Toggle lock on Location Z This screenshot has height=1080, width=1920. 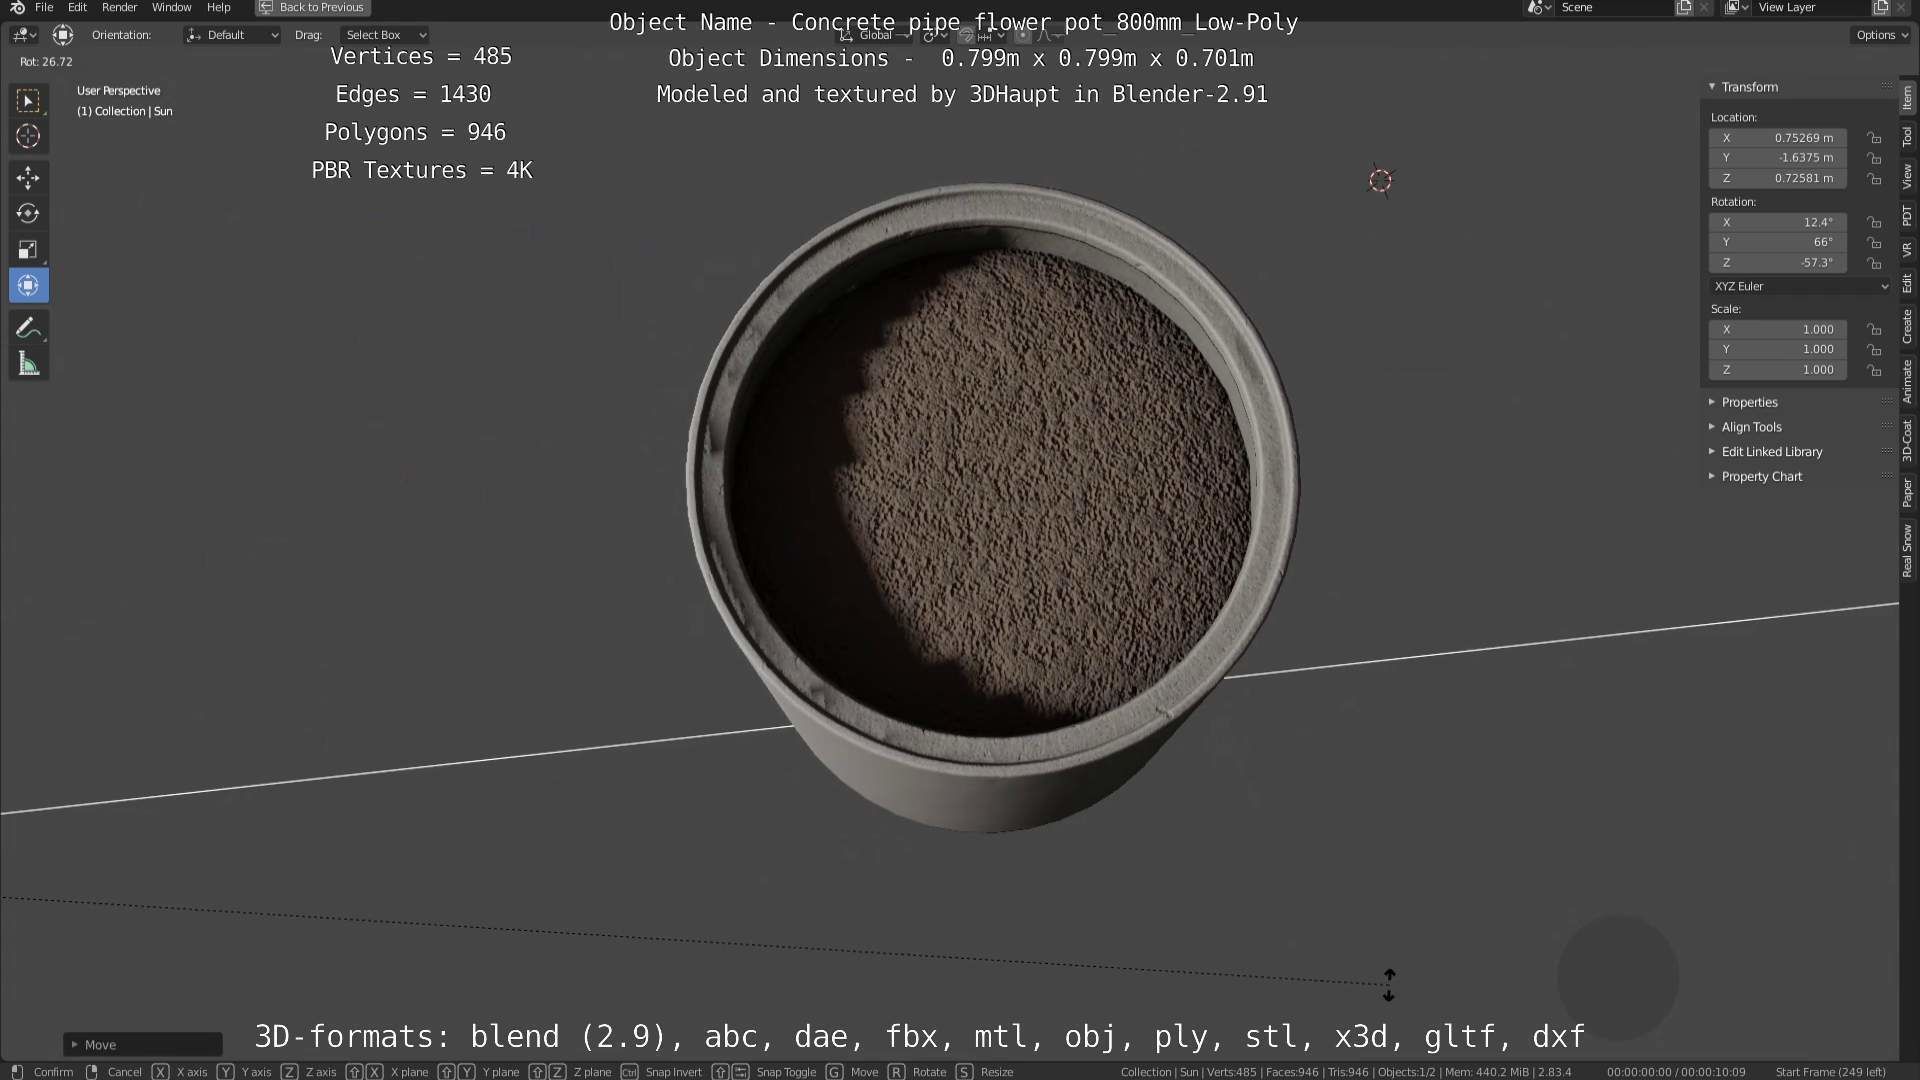coord(1875,178)
